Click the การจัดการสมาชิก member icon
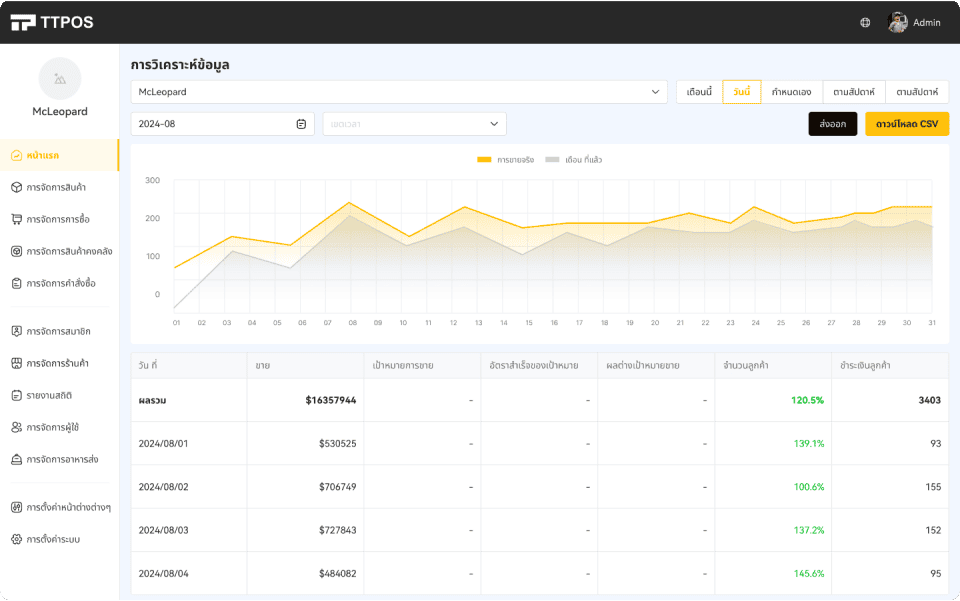Image resolution: width=960 pixels, height=601 pixels. [x=17, y=331]
